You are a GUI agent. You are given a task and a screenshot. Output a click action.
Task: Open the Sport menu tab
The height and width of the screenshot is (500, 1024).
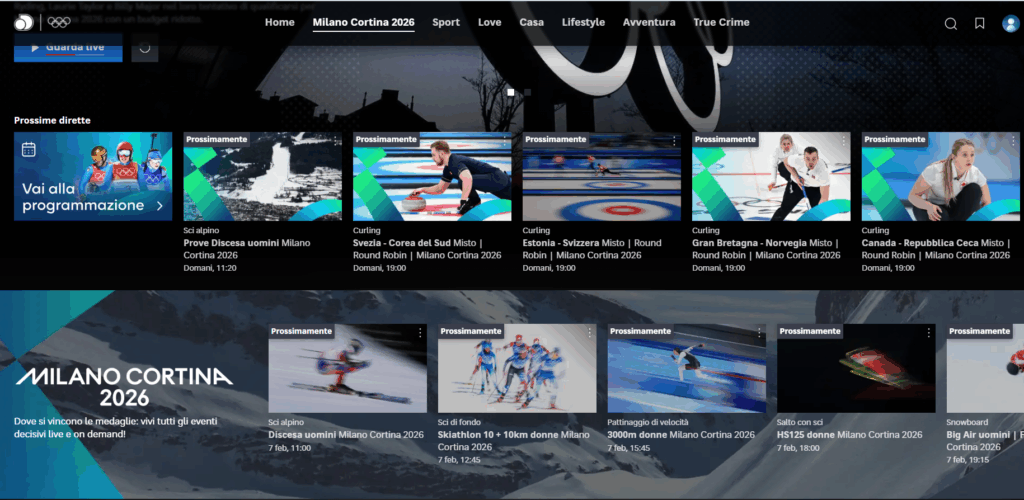tap(446, 22)
